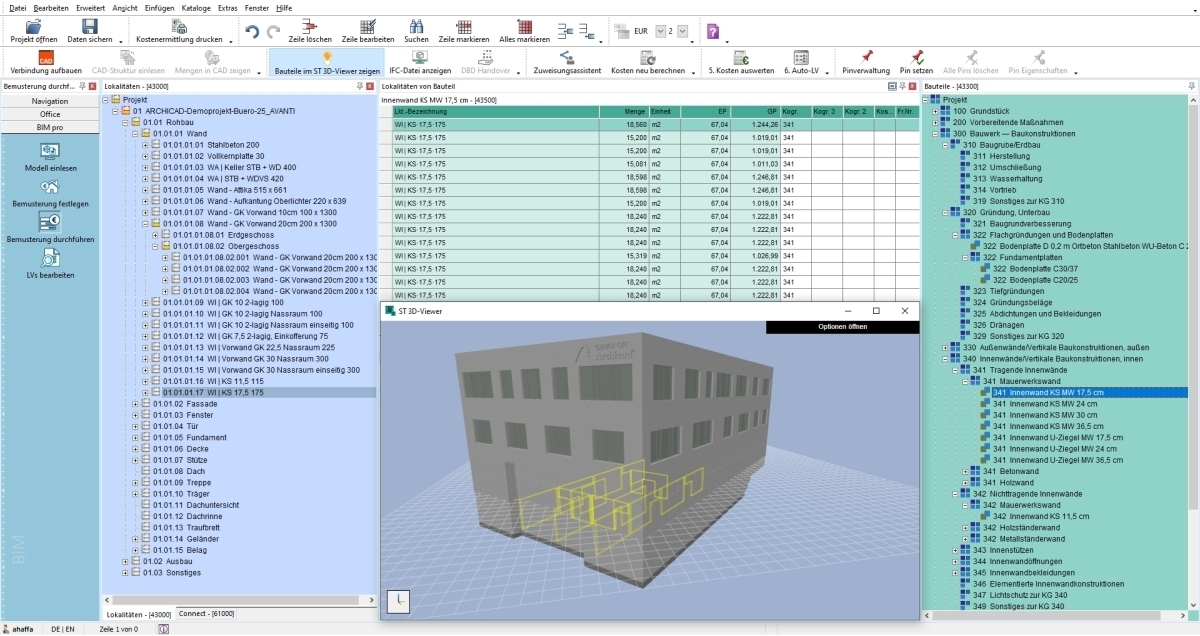Open the Office navigation section
Screen dimensions: 1200x636
(50, 114)
